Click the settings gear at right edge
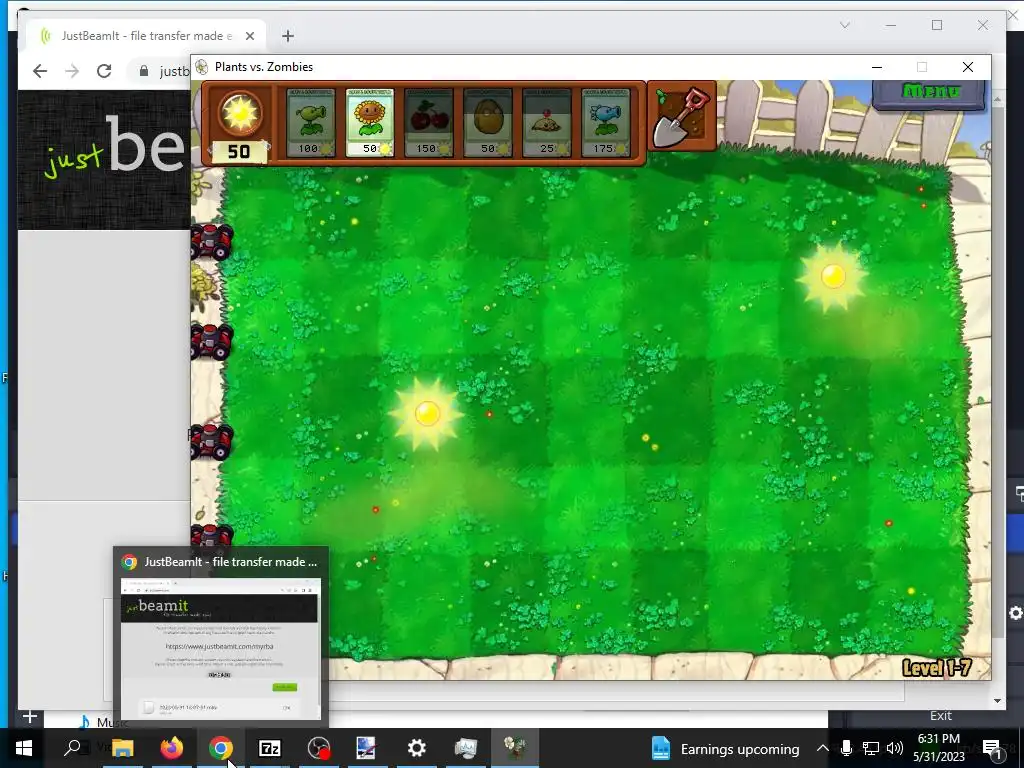Image resolution: width=1024 pixels, height=768 pixels. click(x=1016, y=613)
